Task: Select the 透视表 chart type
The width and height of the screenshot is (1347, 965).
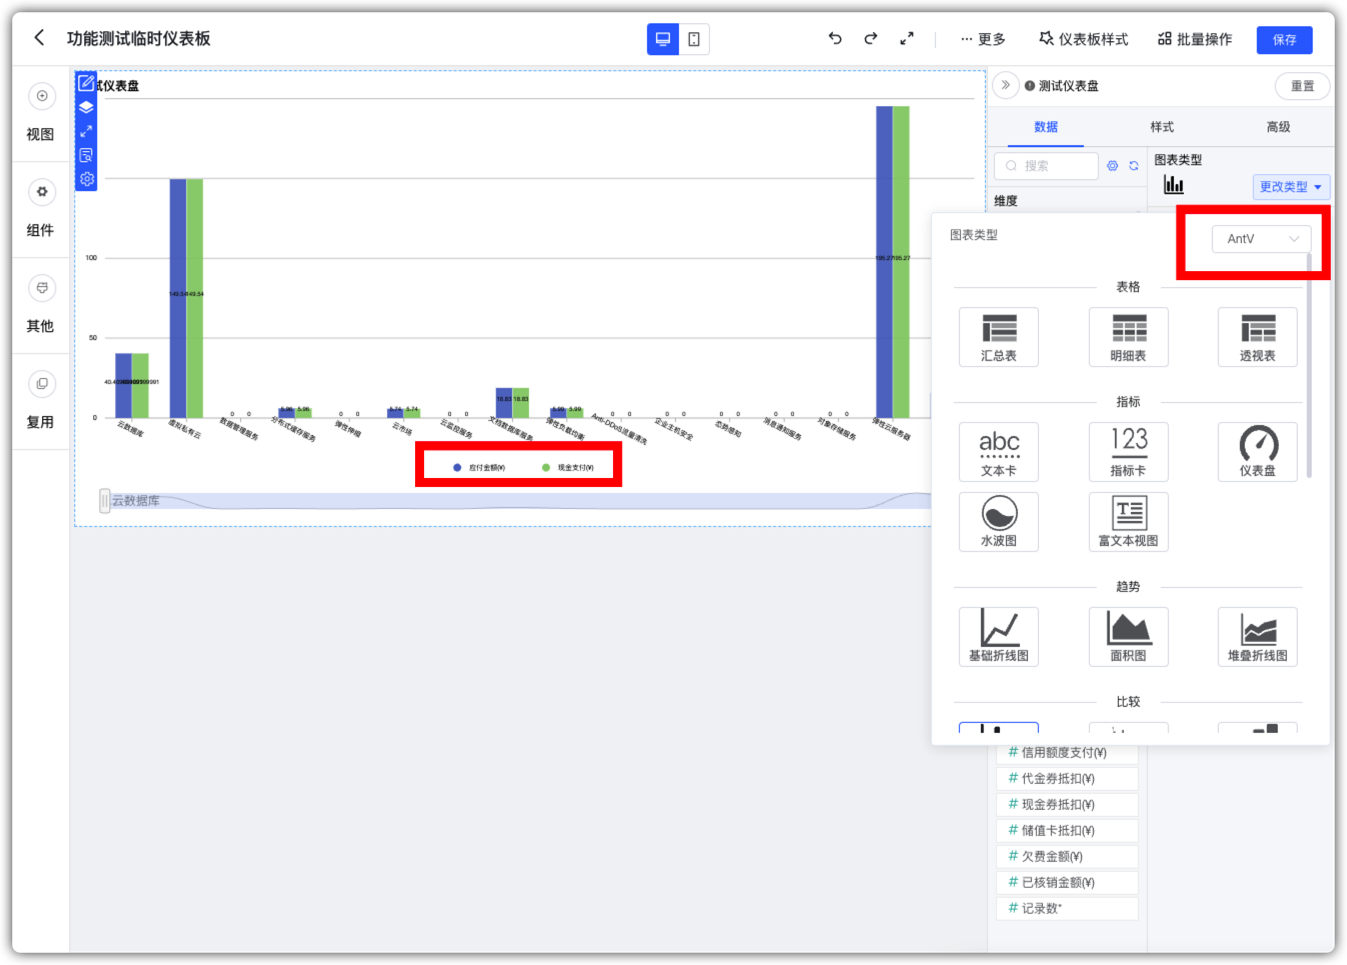Action: 1258,337
